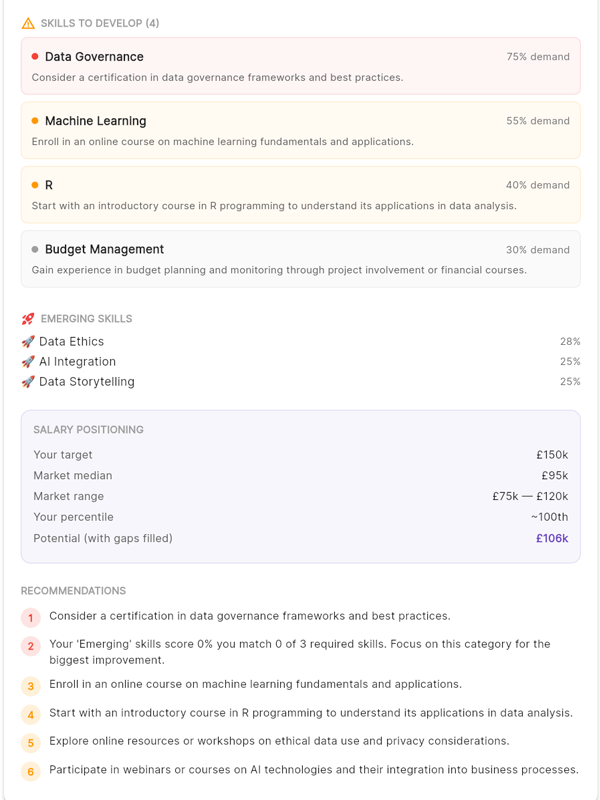
Task: Click the orange dot beside Machine Learning
Action: point(35,120)
